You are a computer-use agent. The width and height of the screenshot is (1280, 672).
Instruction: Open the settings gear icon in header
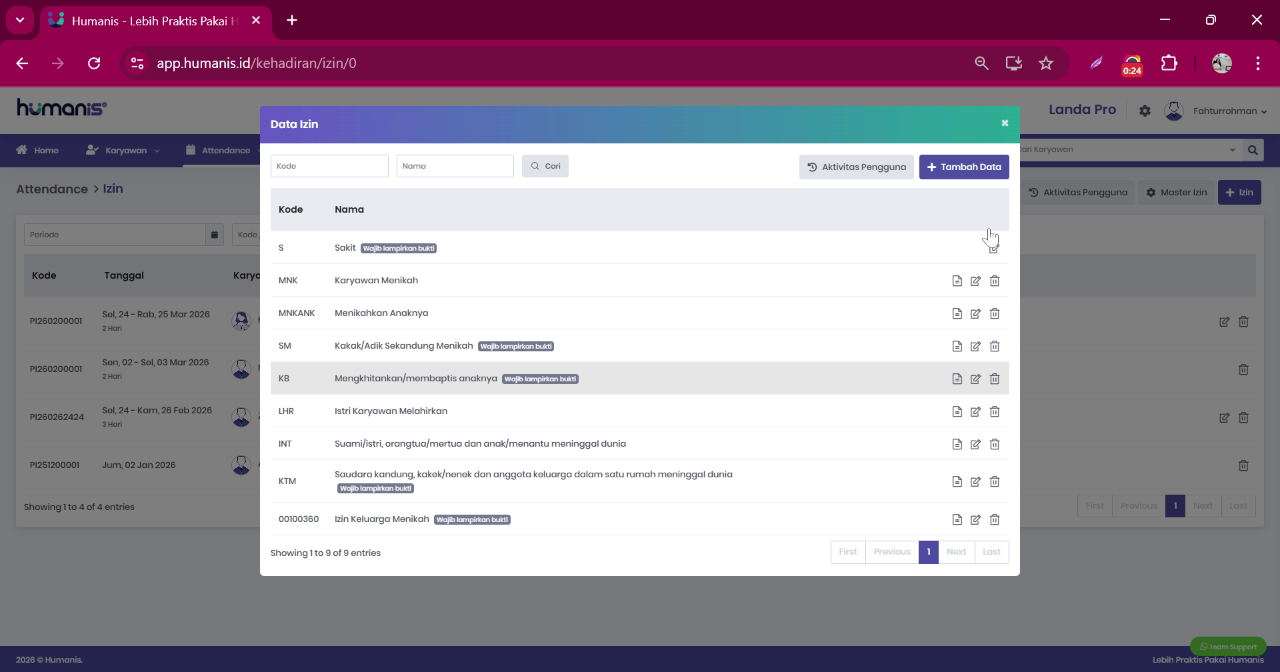click(1145, 111)
